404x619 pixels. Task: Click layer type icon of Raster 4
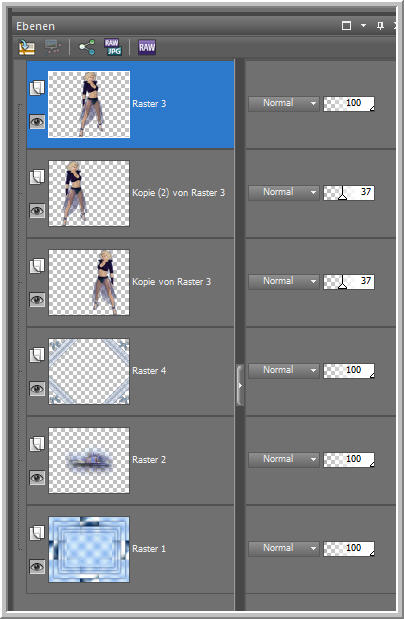37,355
